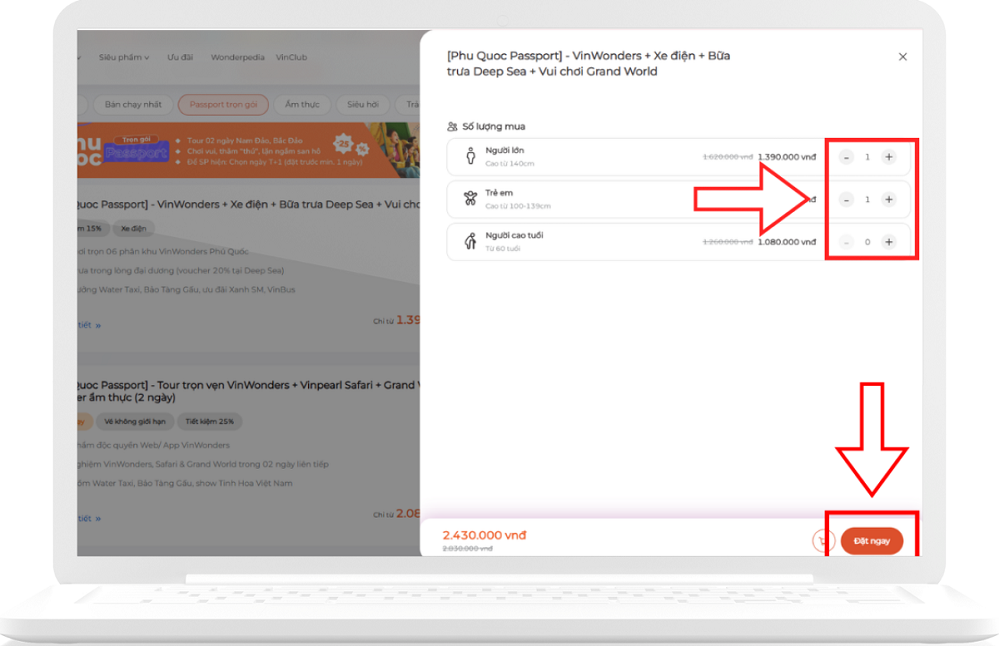Click the Đặt ngay button
Image resolution: width=999 pixels, height=646 pixels.
pyautogui.click(x=871, y=541)
